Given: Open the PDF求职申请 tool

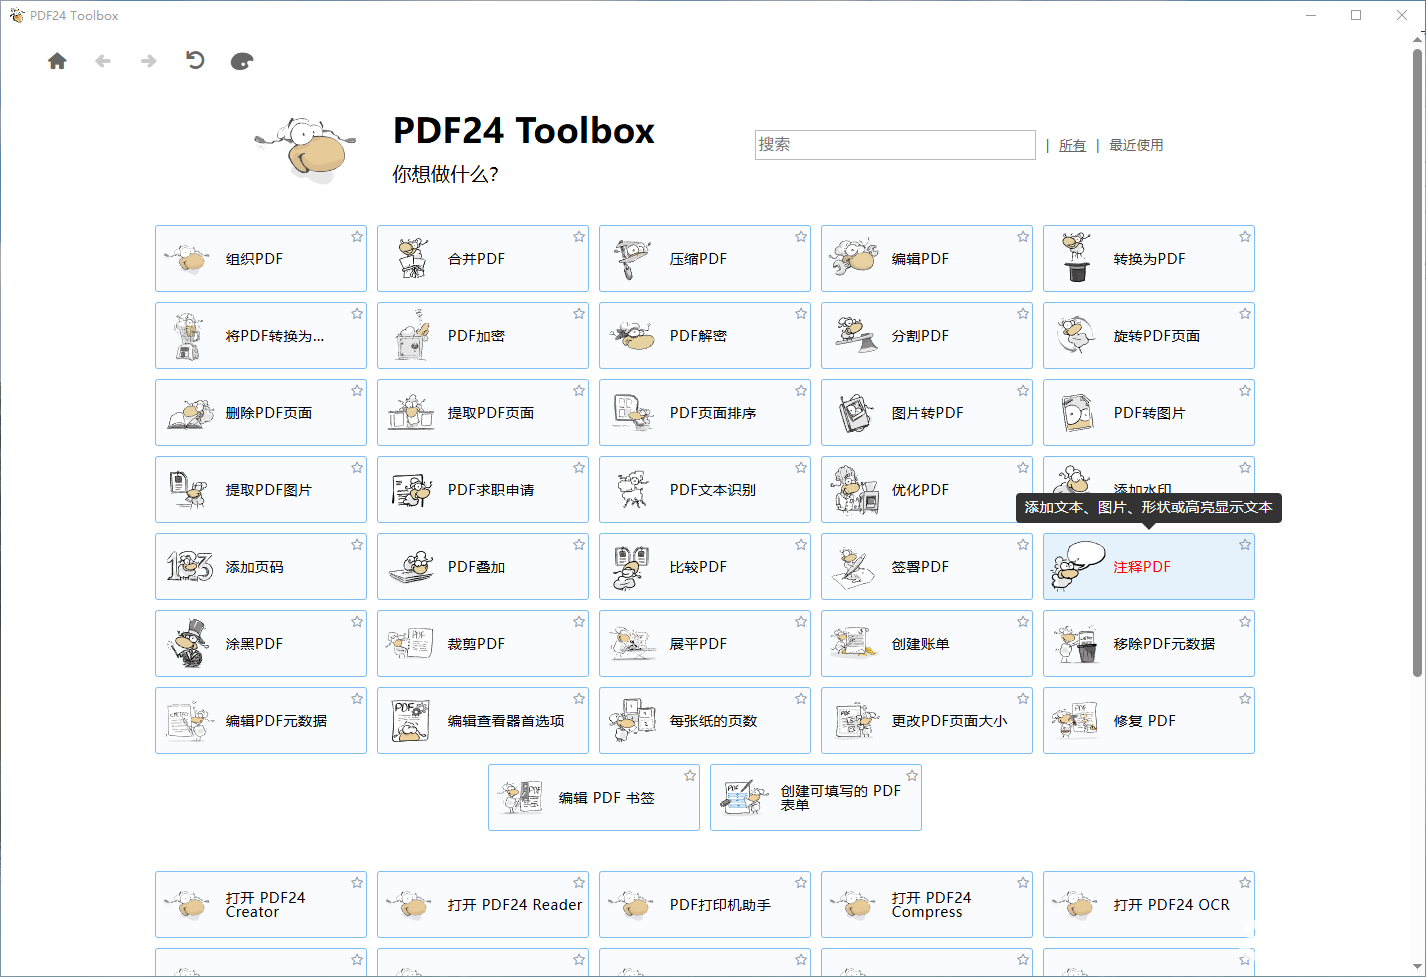Looking at the screenshot, I should pos(483,489).
